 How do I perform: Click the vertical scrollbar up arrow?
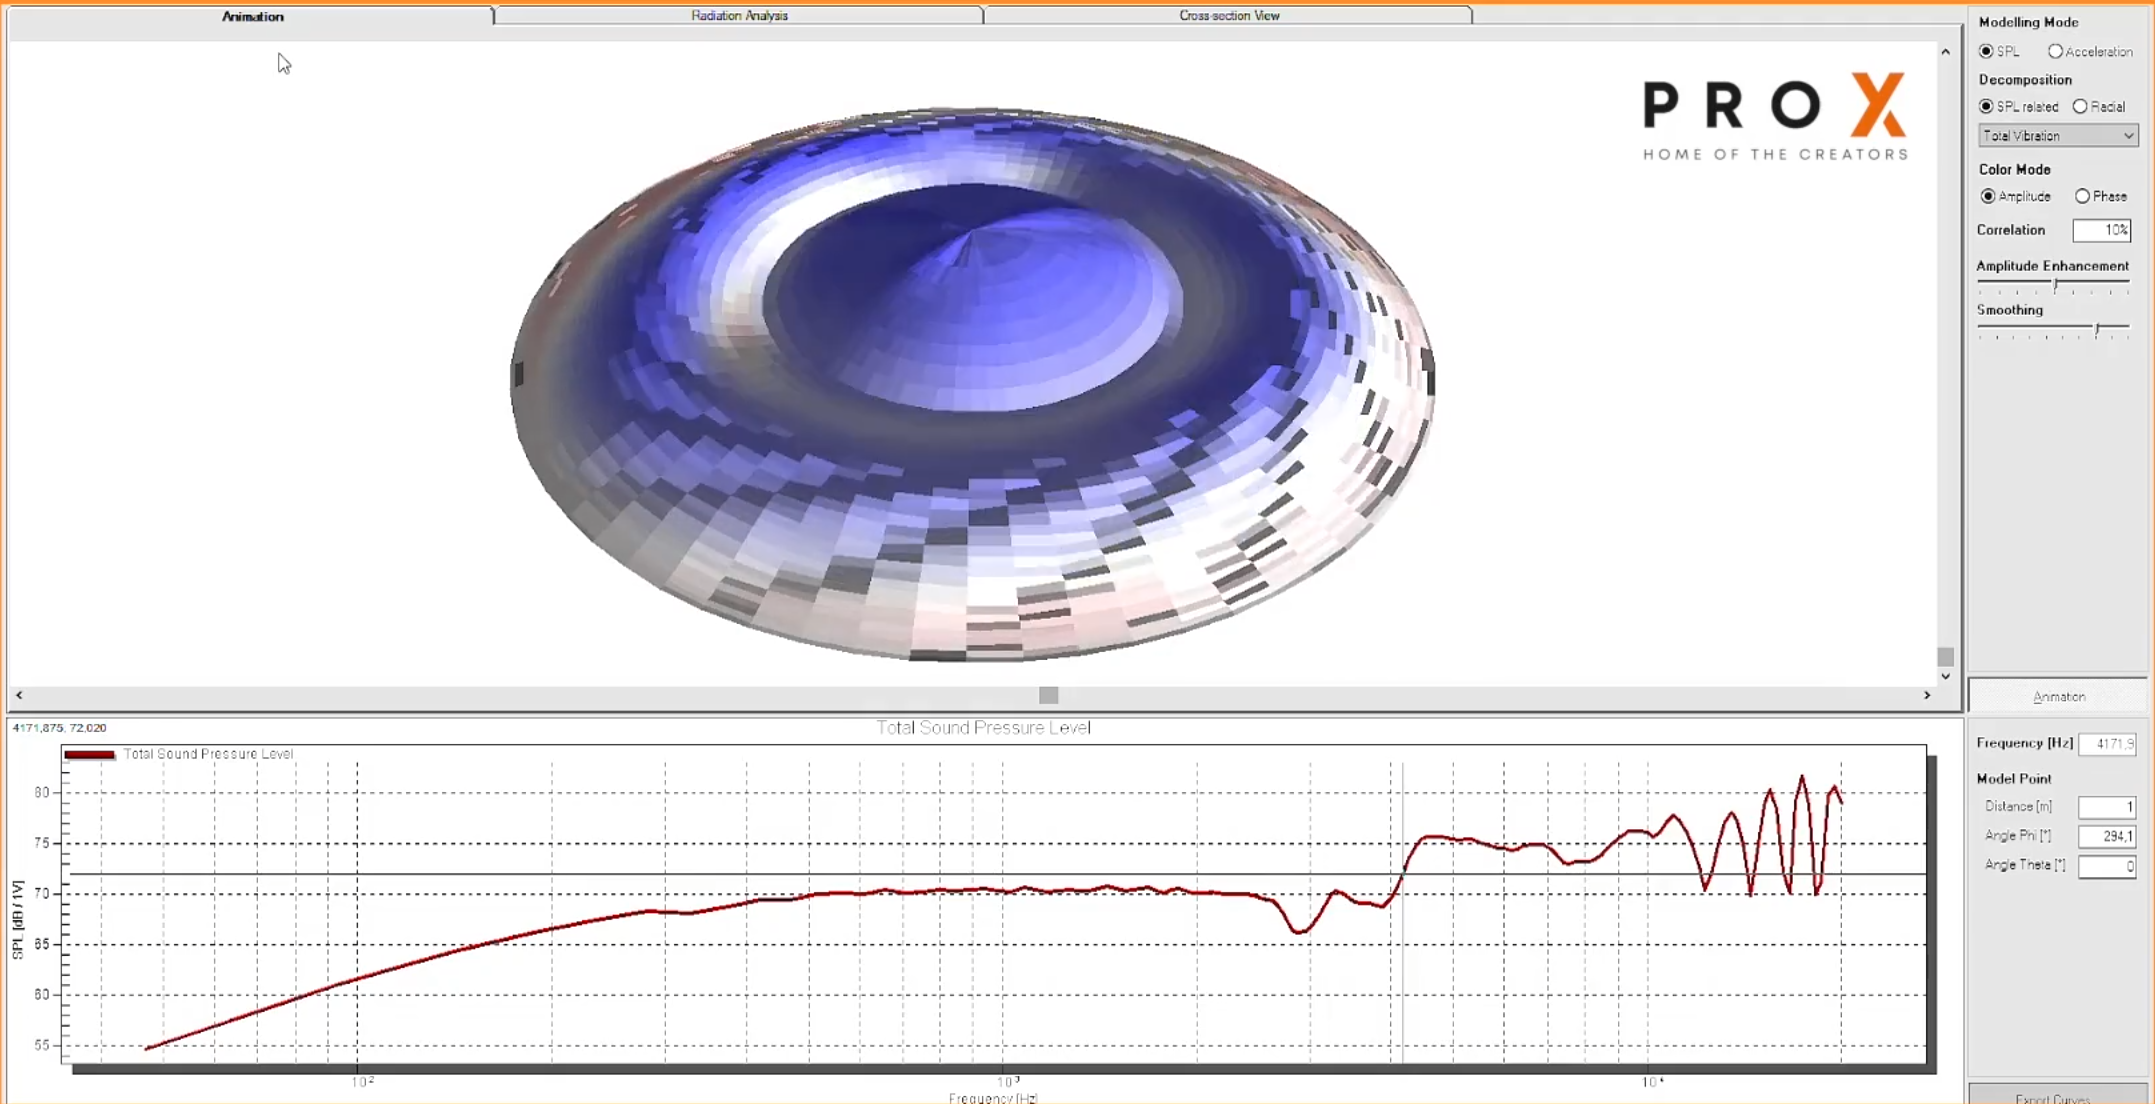point(1945,51)
